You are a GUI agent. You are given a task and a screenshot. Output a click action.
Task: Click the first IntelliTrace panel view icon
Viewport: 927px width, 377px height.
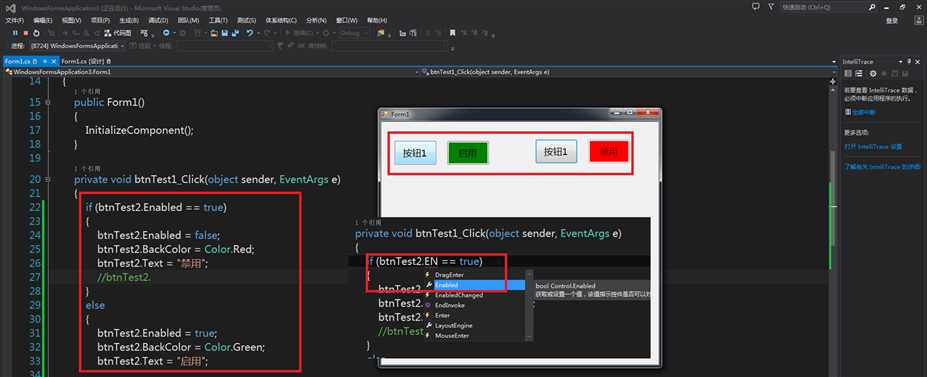click(x=848, y=73)
